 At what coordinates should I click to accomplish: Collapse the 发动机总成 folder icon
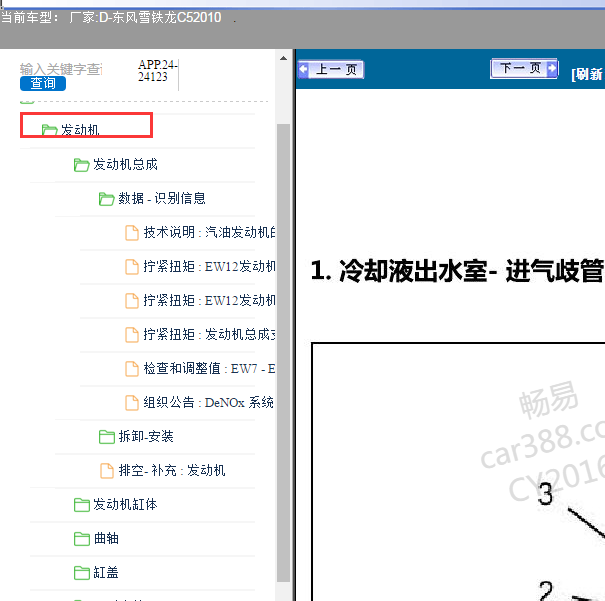coord(81,165)
